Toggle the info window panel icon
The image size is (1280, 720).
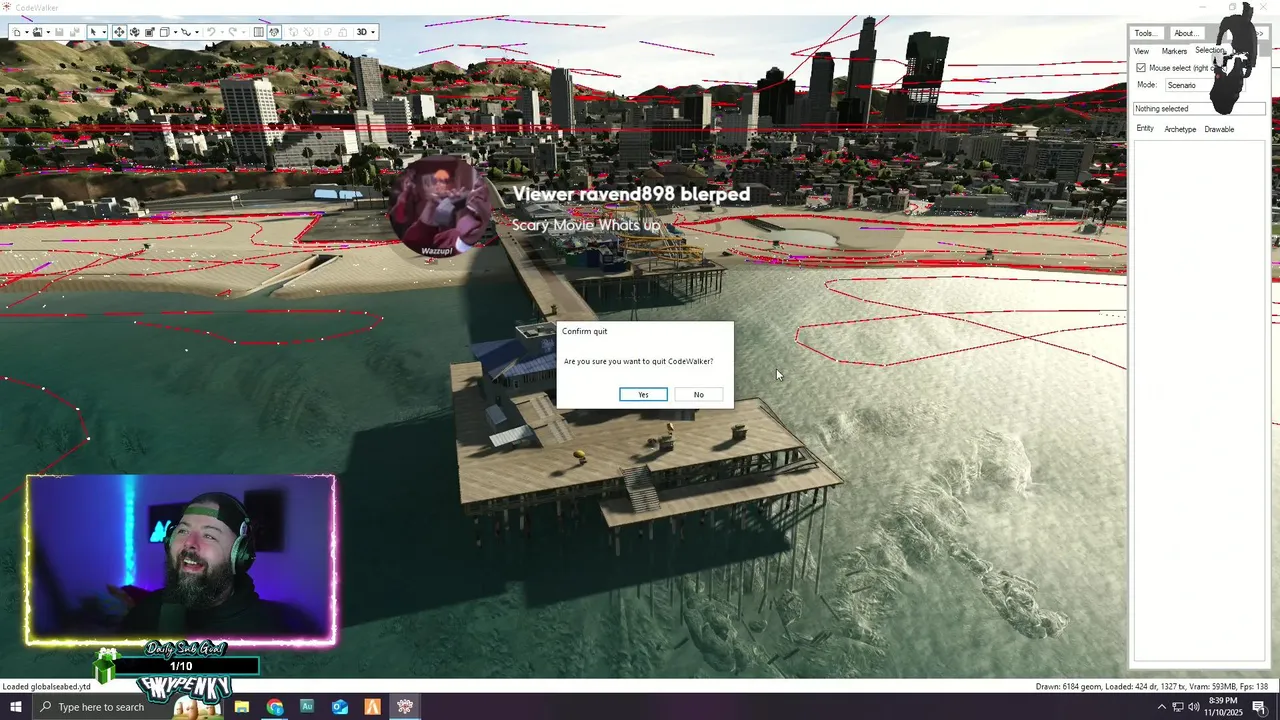pyautogui.click(x=258, y=32)
